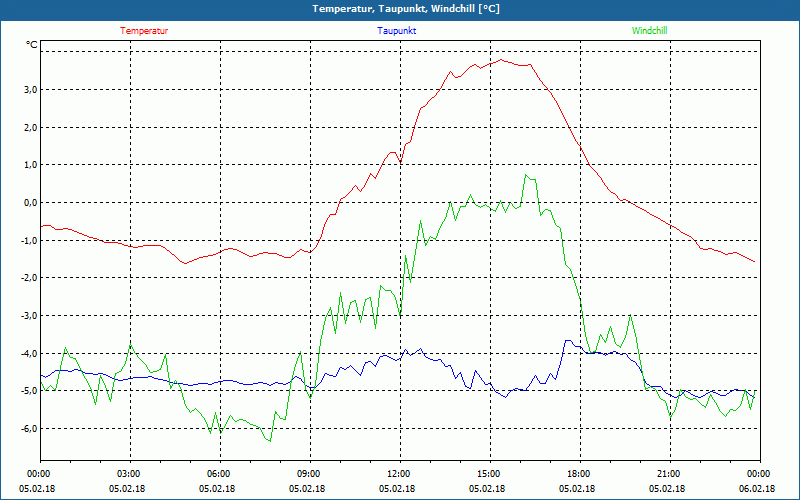The height and width of the screenshot is (500, 800).
Task: Click the chart title 'Temperatur, Taupunkt, Windchill [°C]'
Action: 406,9
